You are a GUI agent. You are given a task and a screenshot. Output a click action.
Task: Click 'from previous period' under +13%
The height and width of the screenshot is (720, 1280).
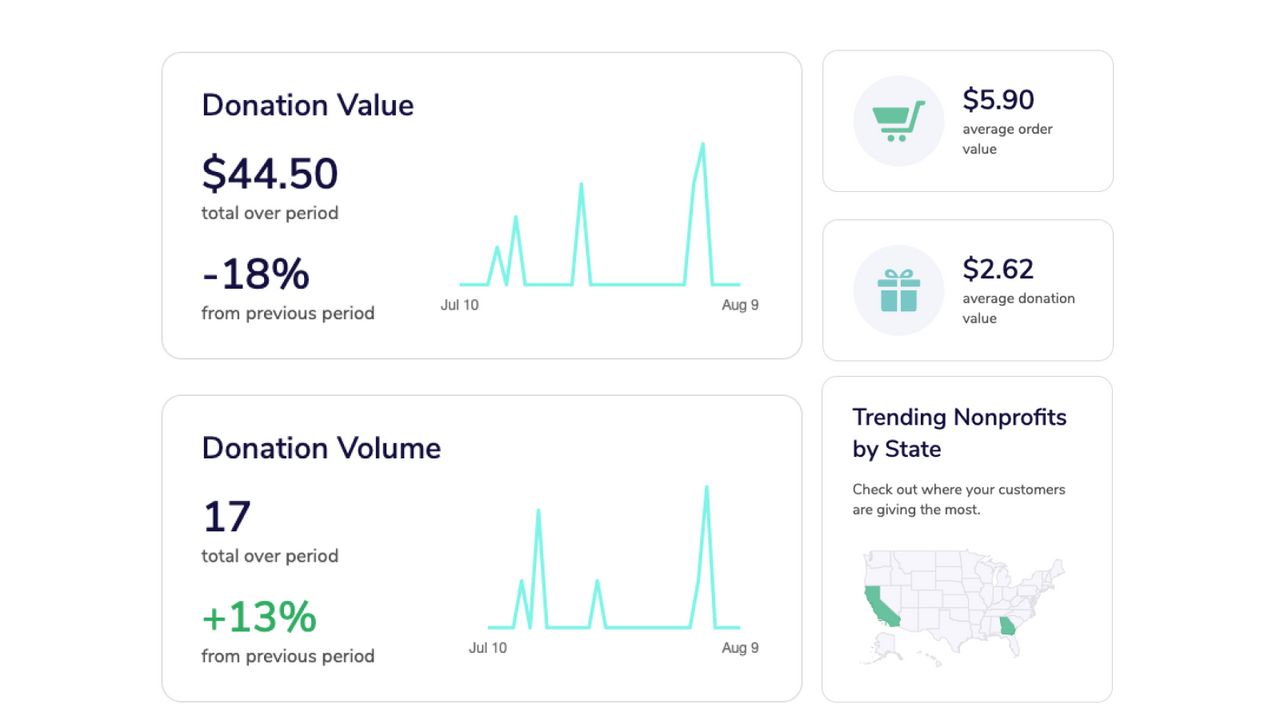[x=288, y=656]
